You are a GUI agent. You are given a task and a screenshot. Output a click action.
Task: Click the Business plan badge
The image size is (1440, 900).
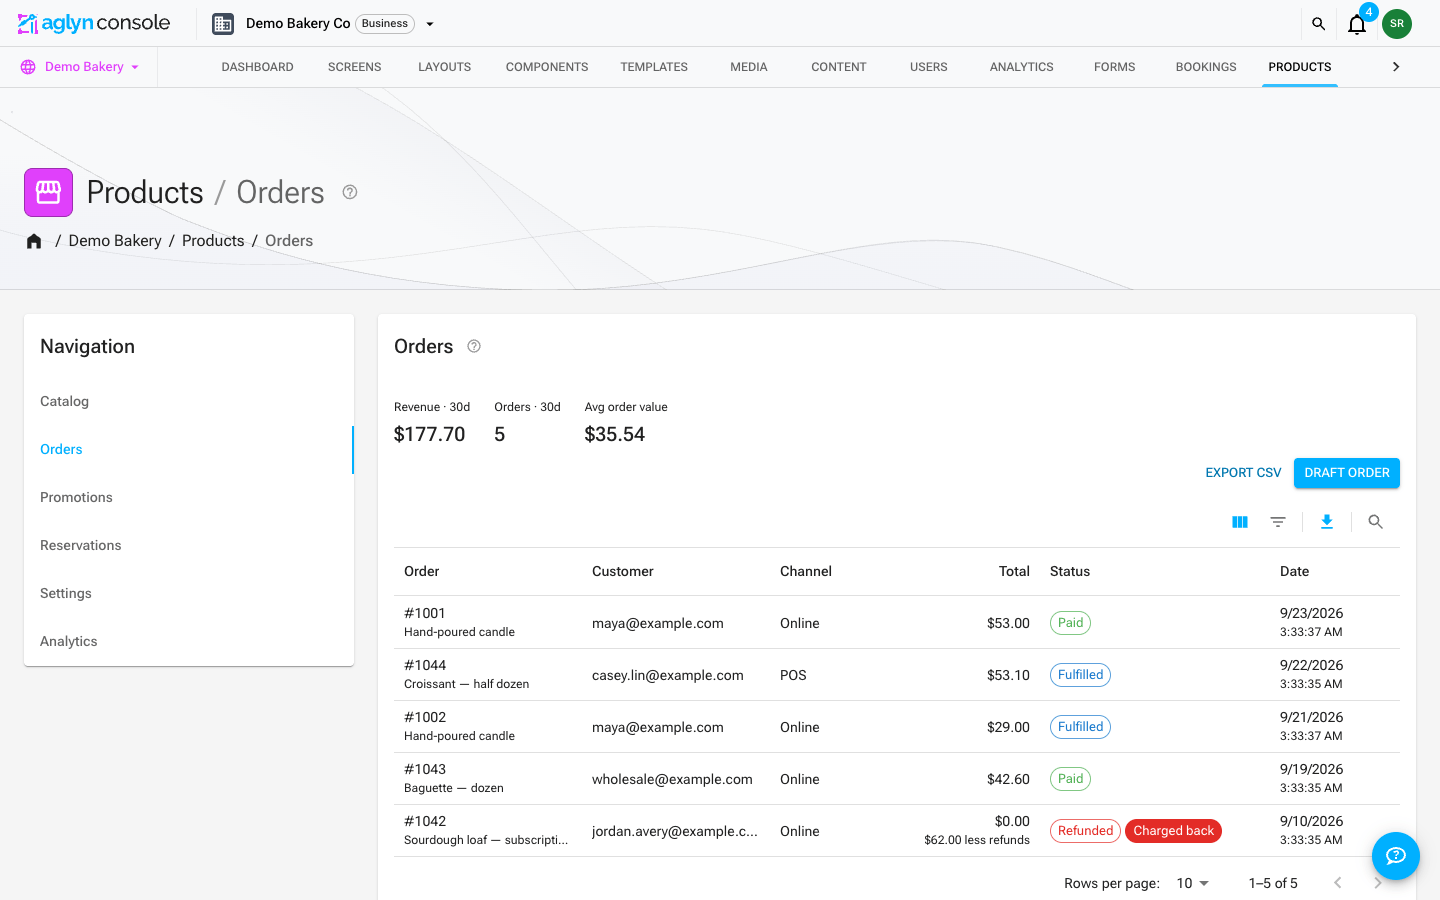coord(385,24)
